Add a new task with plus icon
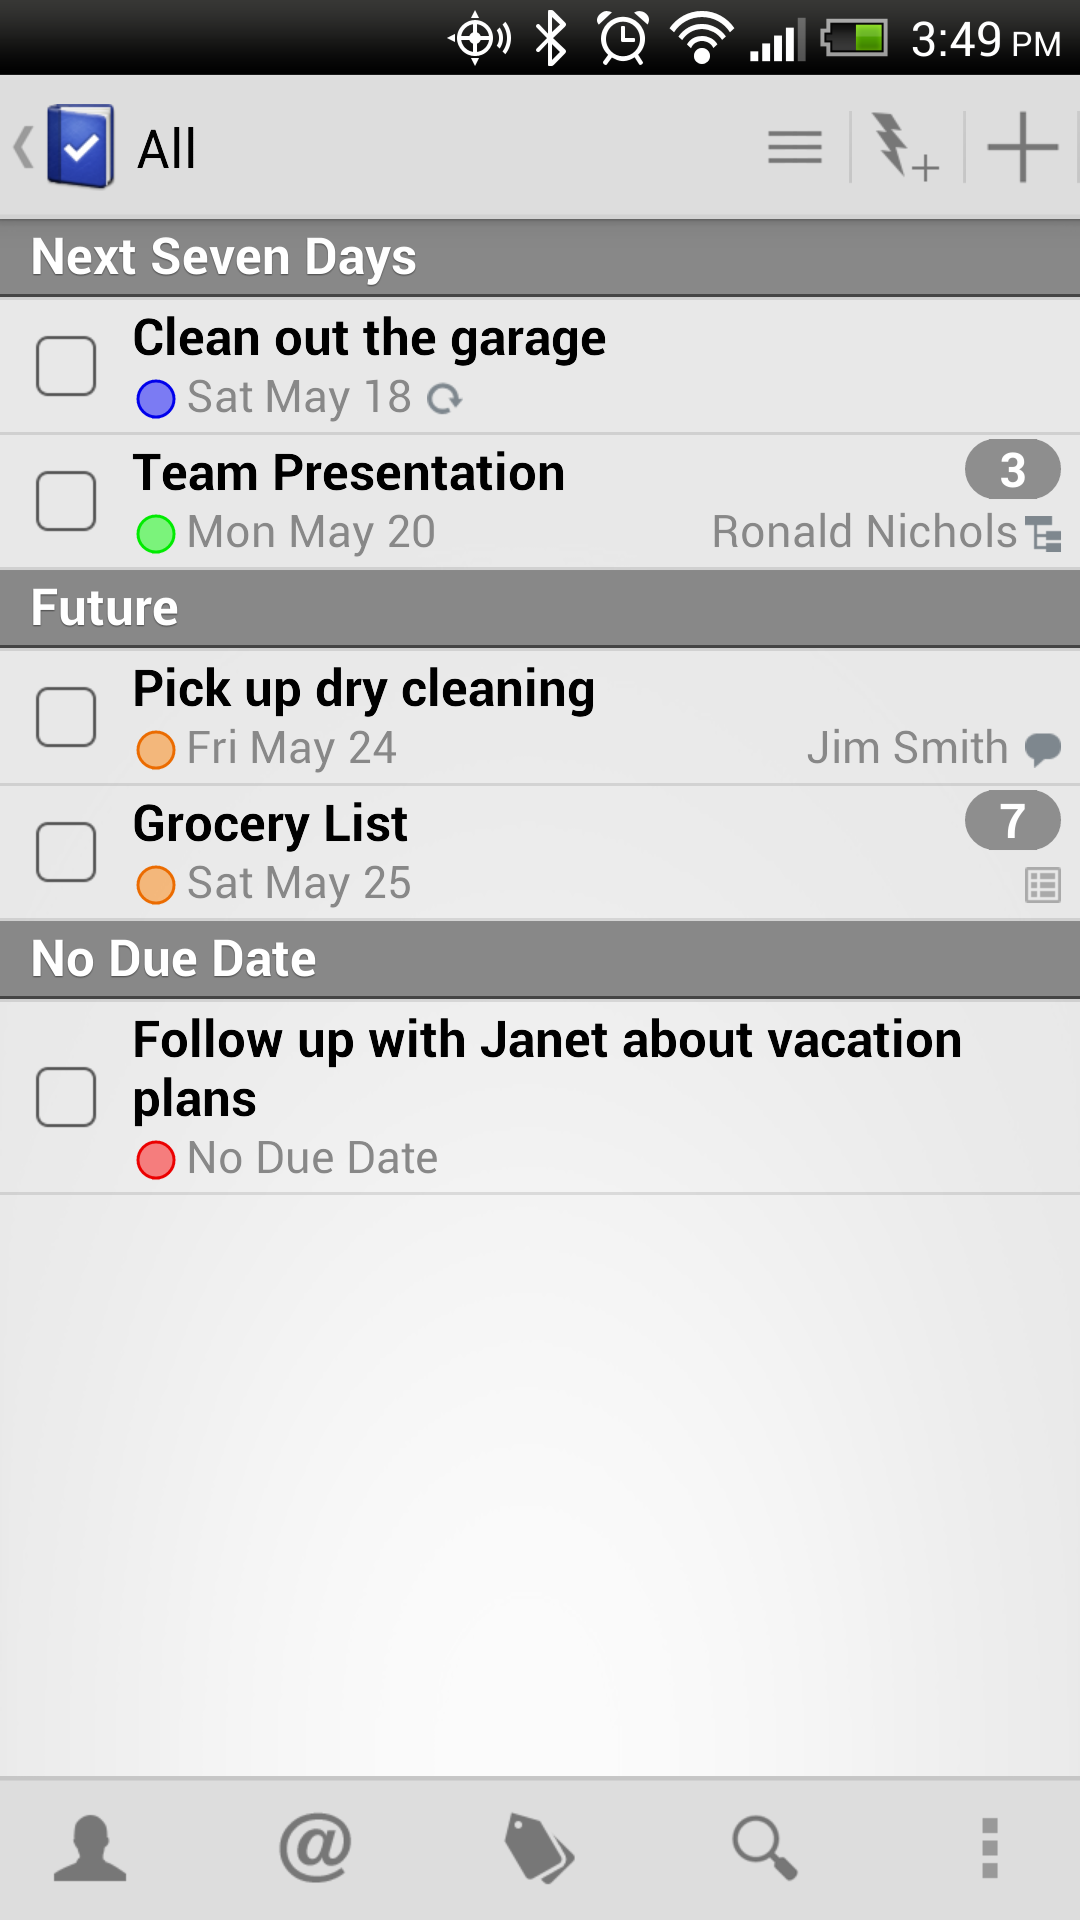Screen dimensions: 1080x1920 (1022, 148)
